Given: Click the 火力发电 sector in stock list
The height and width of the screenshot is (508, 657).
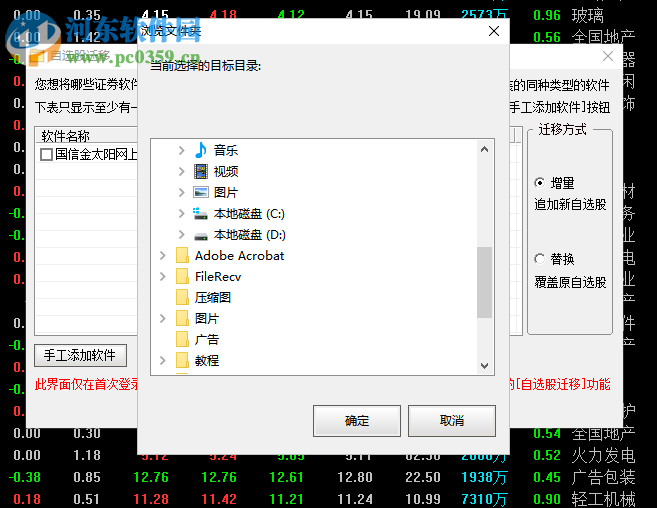Looking at the screenshot, I should [603, 455].
